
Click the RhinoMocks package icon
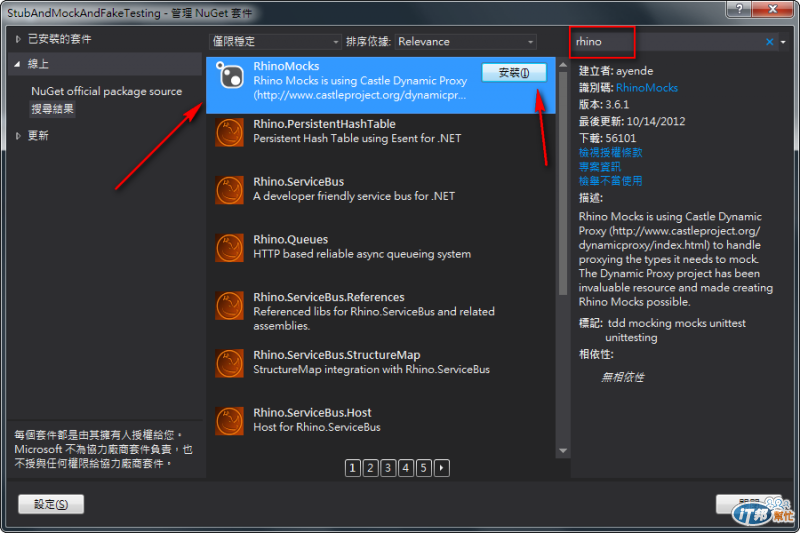(x=229, y=75)
